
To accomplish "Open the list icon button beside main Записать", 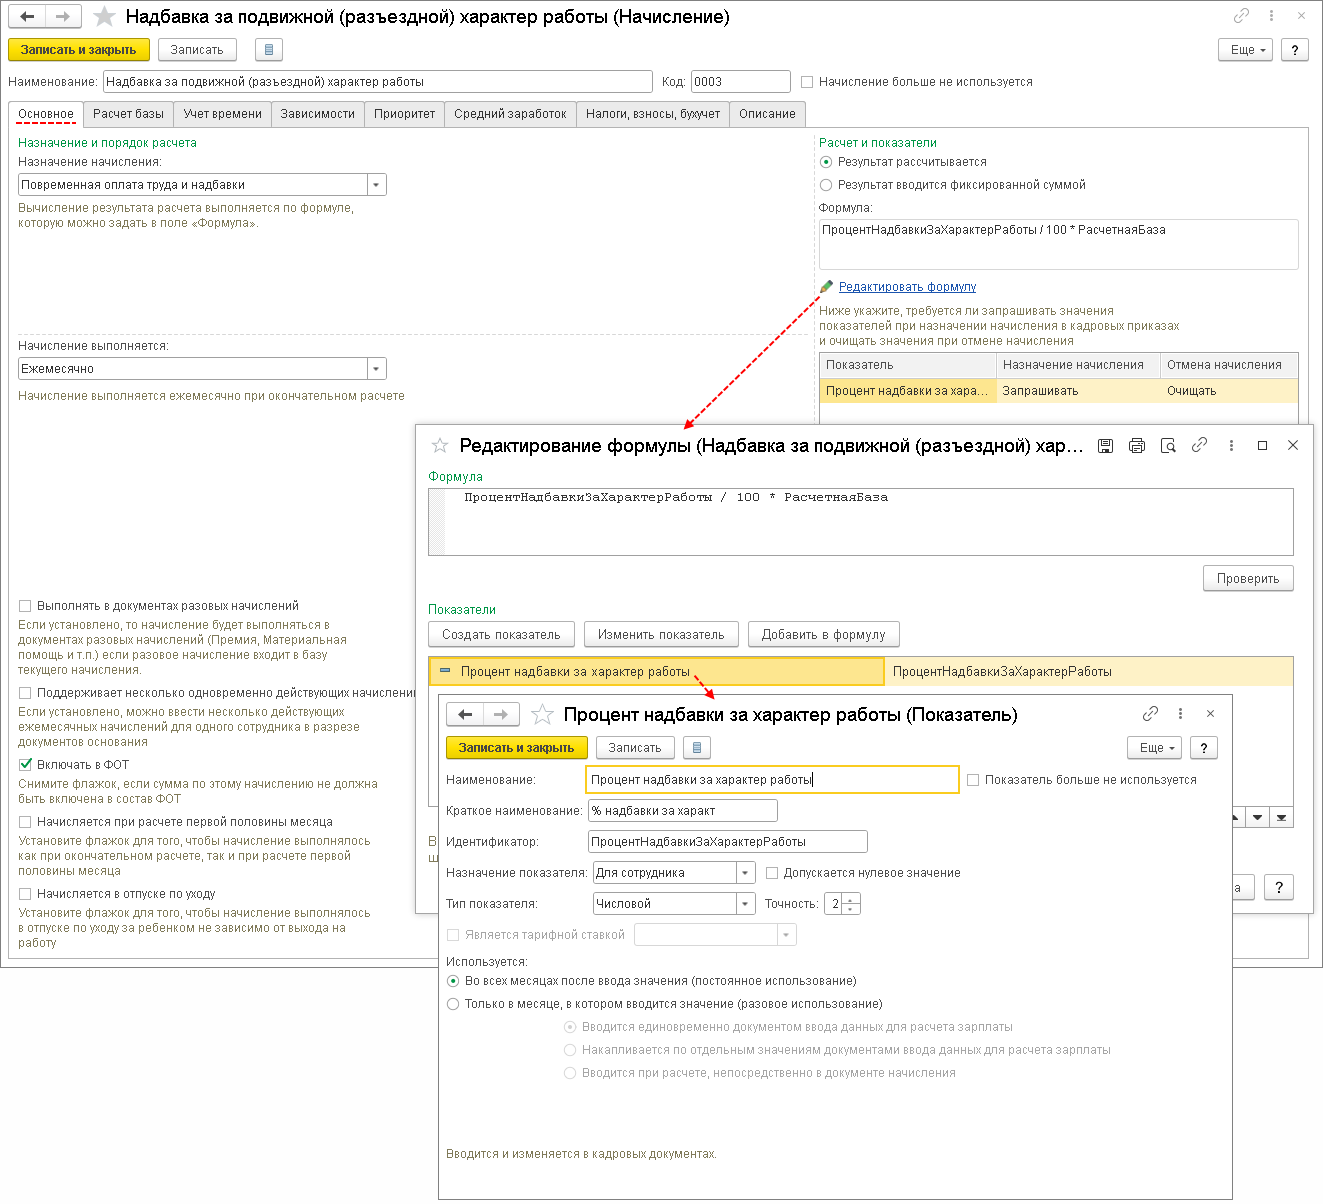I will click(x=269, y=49).
